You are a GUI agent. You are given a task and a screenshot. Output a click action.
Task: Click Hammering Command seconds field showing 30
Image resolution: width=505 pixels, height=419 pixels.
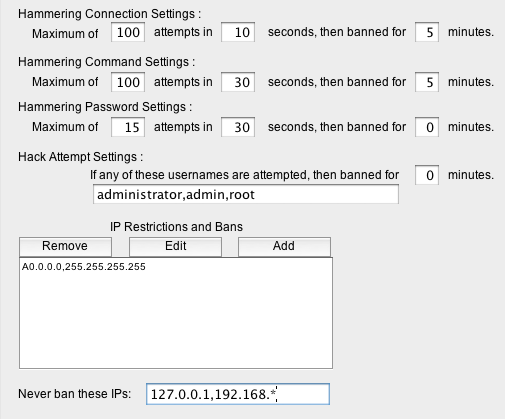pos(238,82)
